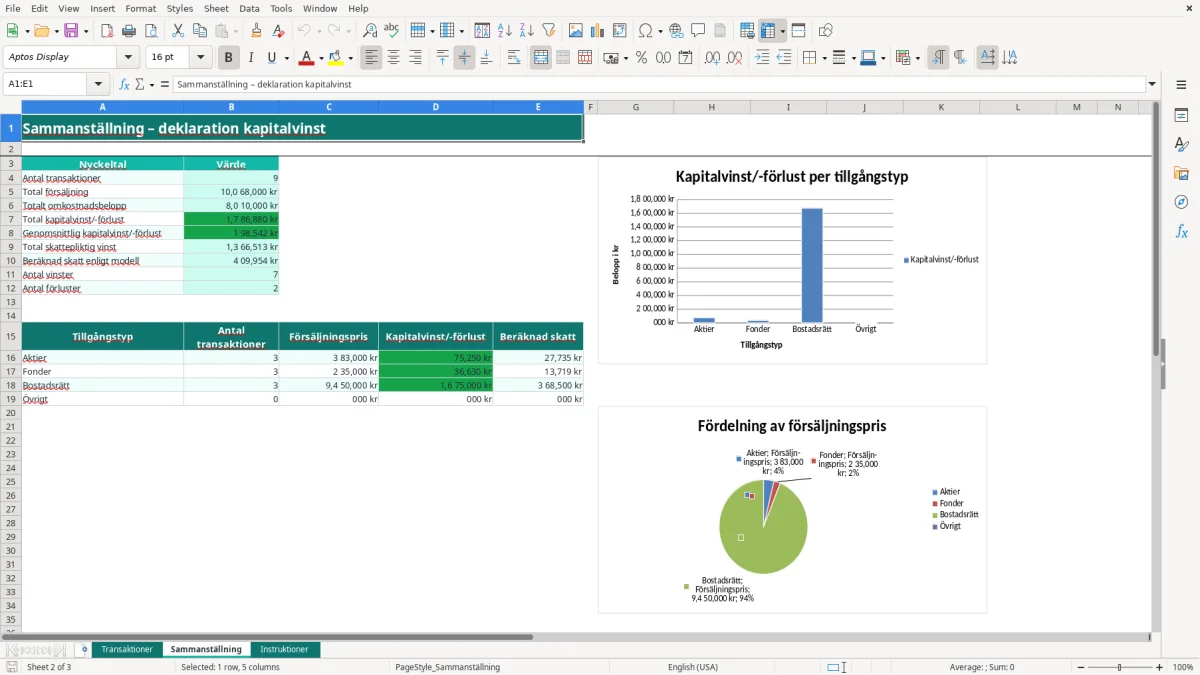Insert a comment with the speech bubble

(x=698, y=31)
